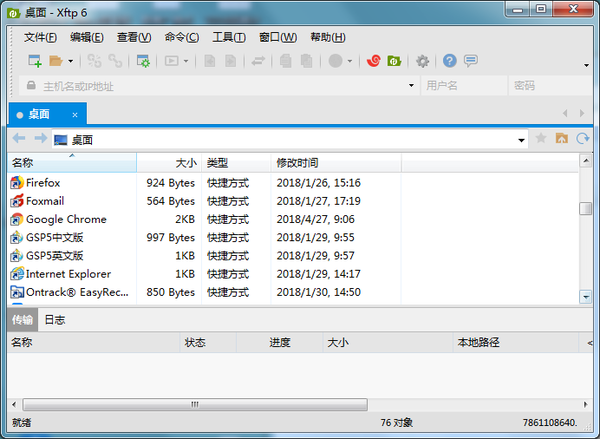Click the greyed Copy toolbar icon
The width and height of the screenshot is (600, 439).
pyautogui.click(x=285, y=61)
